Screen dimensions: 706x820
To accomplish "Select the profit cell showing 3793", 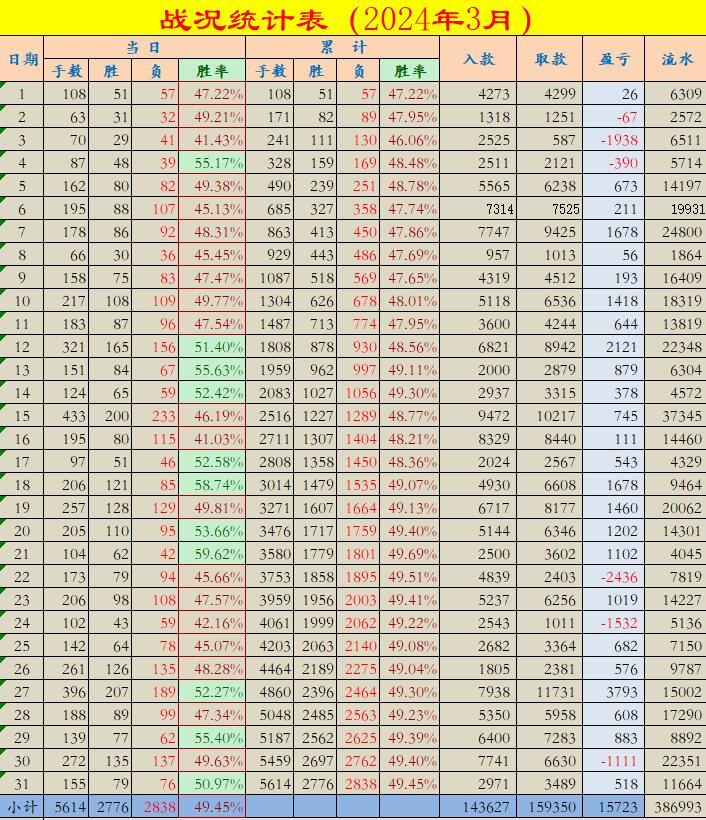I will click(613, 692).
